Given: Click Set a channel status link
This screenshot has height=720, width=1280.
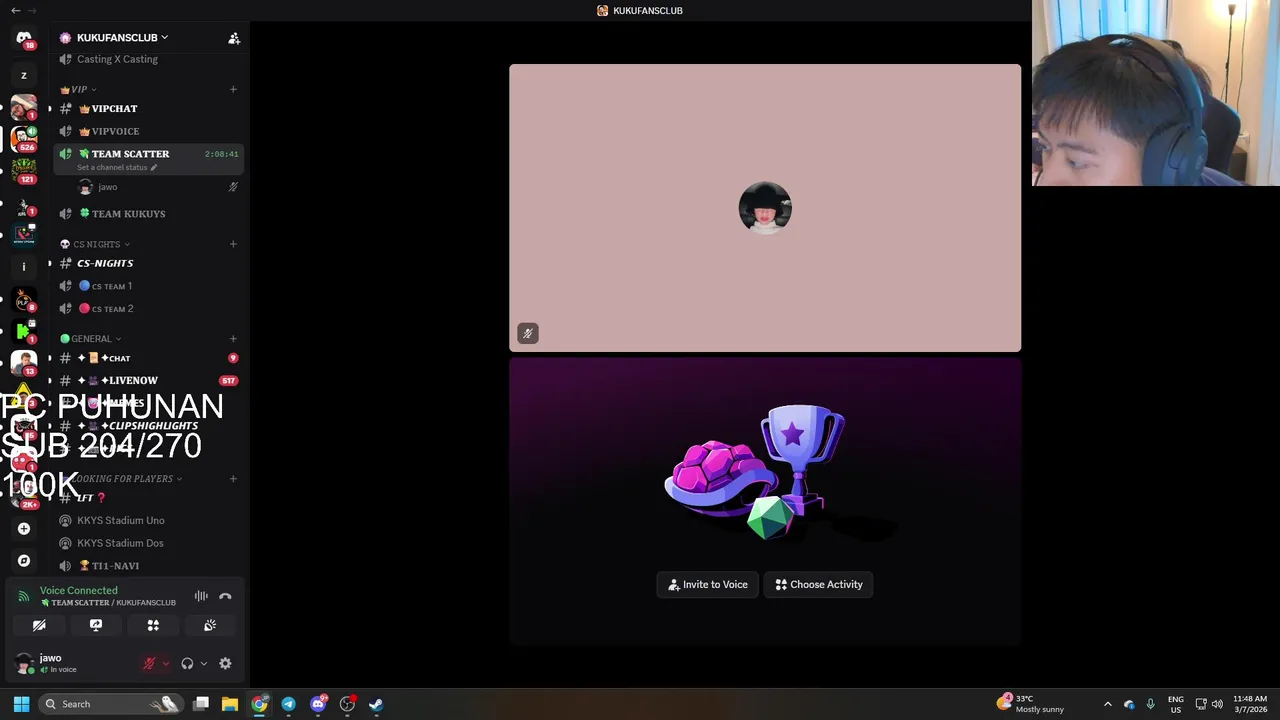Looking at the screenshot, I should tap(117, 167).
